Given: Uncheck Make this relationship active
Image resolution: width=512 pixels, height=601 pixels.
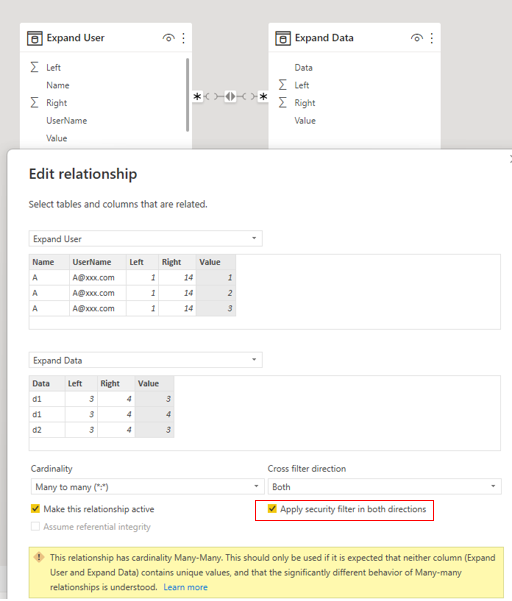Looking at the screenshot, I should click(x=35, y=509).
